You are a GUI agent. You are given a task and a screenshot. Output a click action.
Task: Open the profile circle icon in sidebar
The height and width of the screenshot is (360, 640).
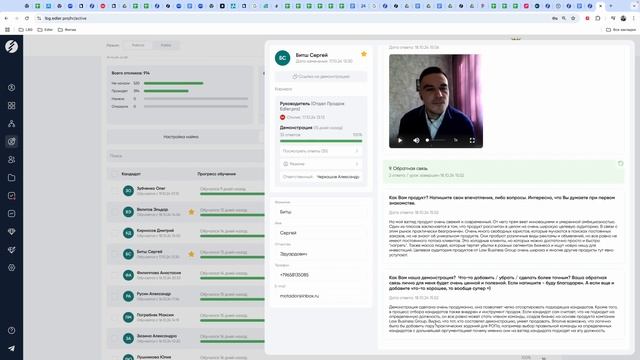point(11,88)
